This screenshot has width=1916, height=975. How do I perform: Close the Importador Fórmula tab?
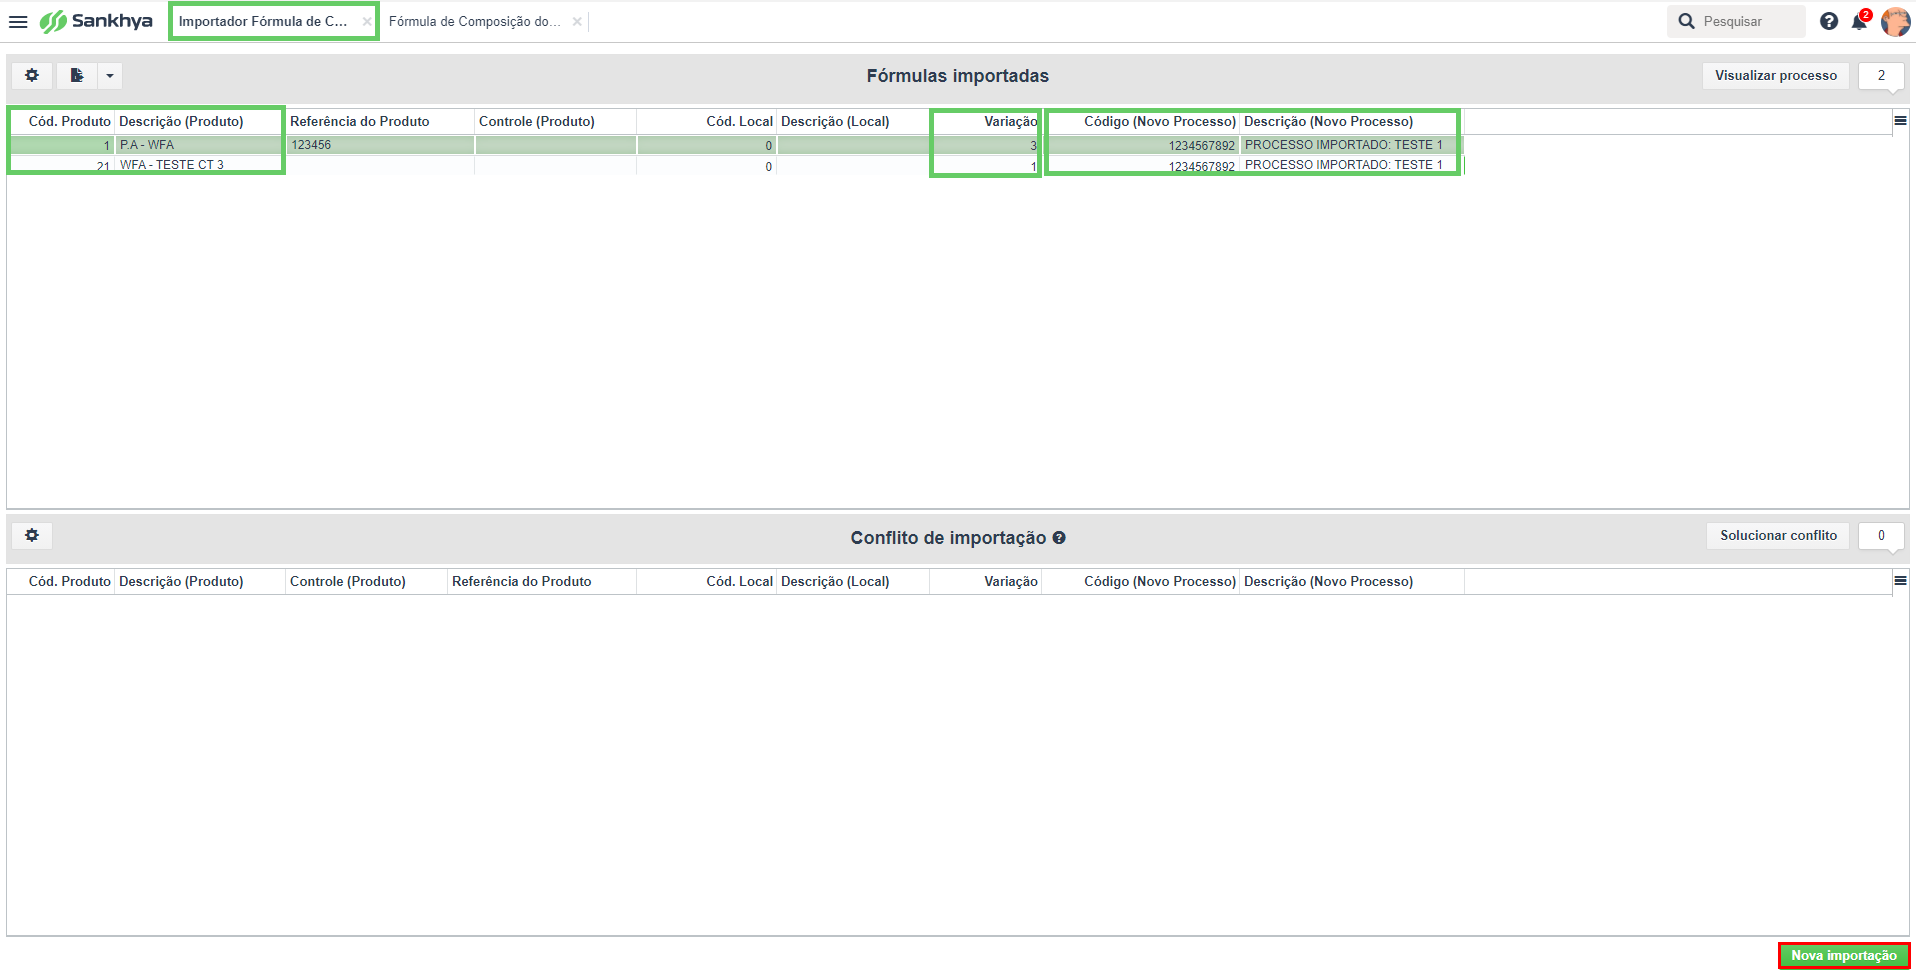(367, 21)
